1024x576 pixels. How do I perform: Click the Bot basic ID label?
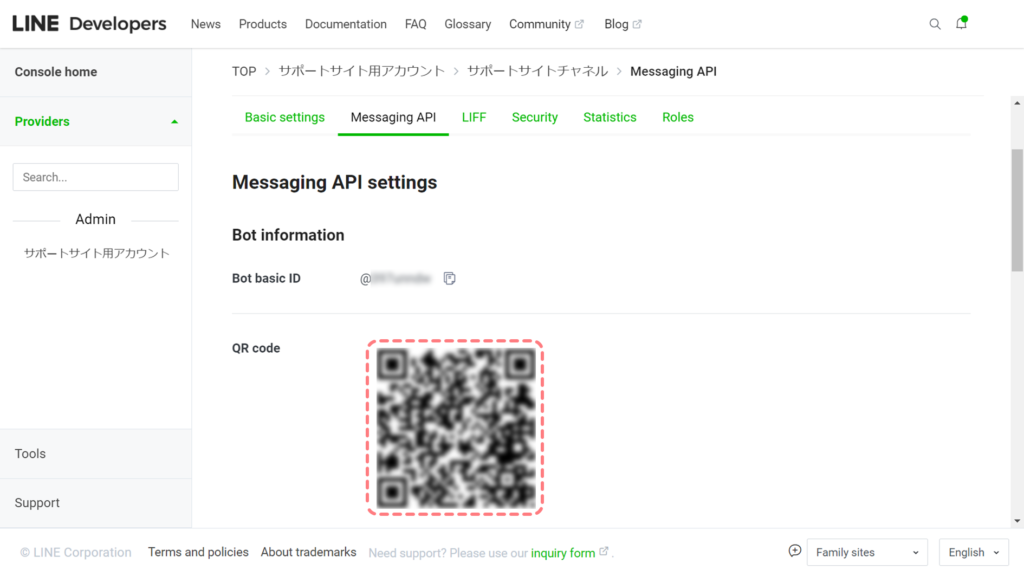click(x=266, y=278)
